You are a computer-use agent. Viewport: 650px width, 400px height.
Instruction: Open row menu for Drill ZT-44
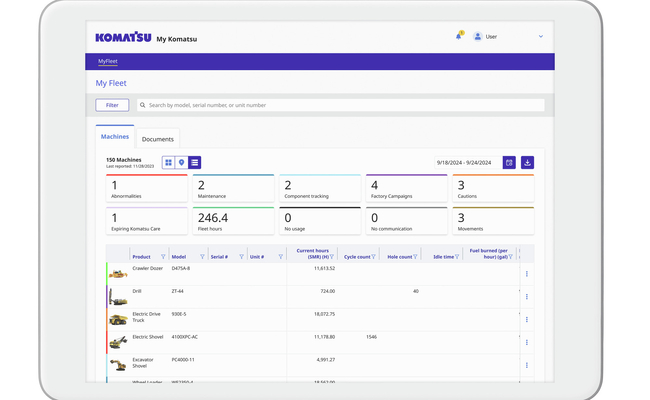(527, 297)
